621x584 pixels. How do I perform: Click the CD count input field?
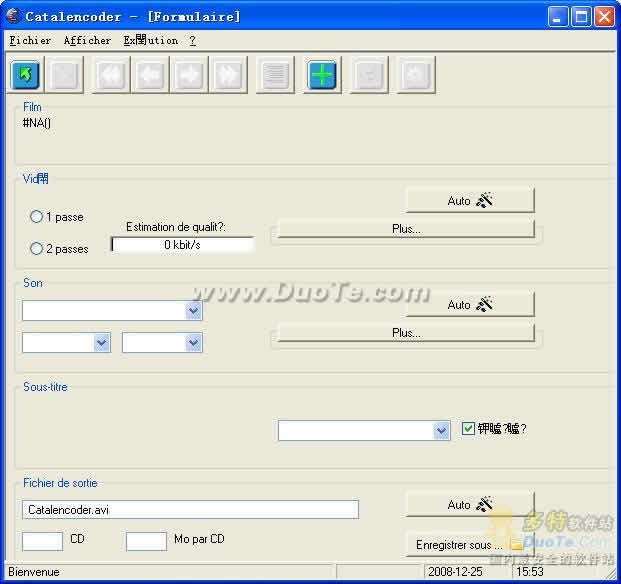(x=43, y=541)
